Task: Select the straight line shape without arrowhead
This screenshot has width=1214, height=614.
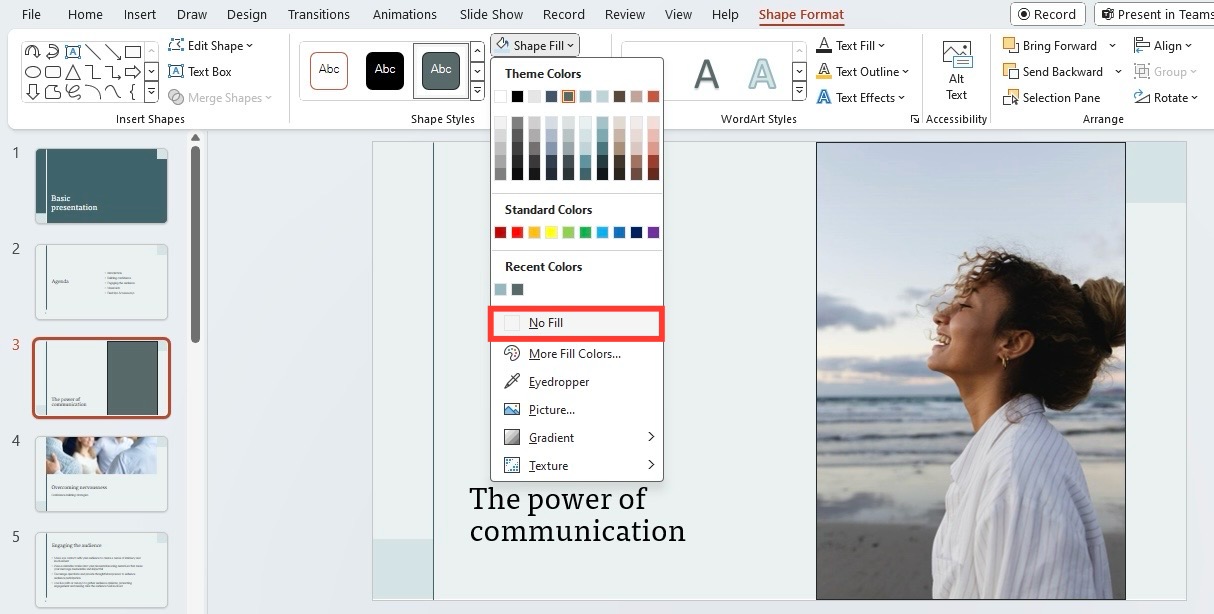Action: point(93,52)
